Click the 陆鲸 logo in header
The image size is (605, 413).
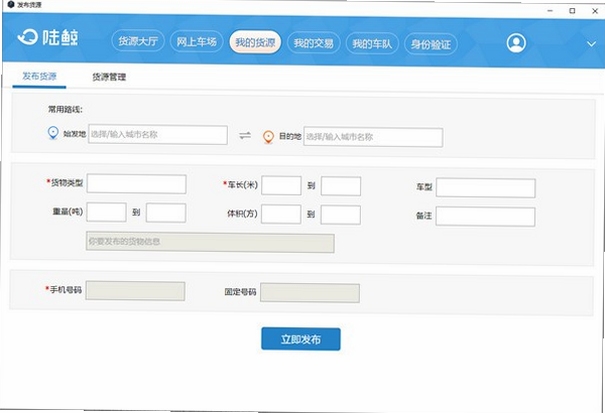(x=48, y=37)
